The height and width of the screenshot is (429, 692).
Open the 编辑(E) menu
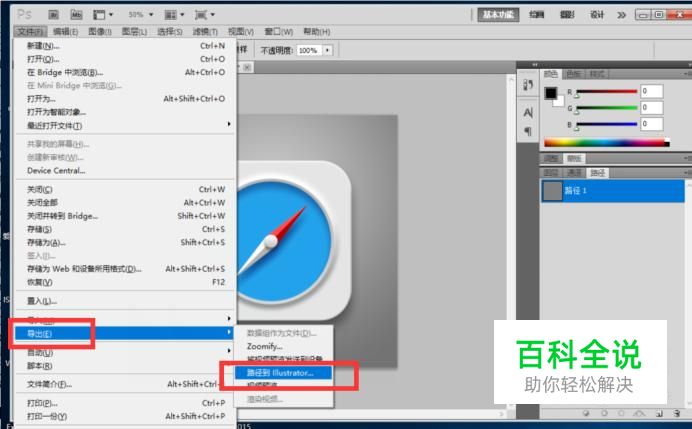[65, 31]
